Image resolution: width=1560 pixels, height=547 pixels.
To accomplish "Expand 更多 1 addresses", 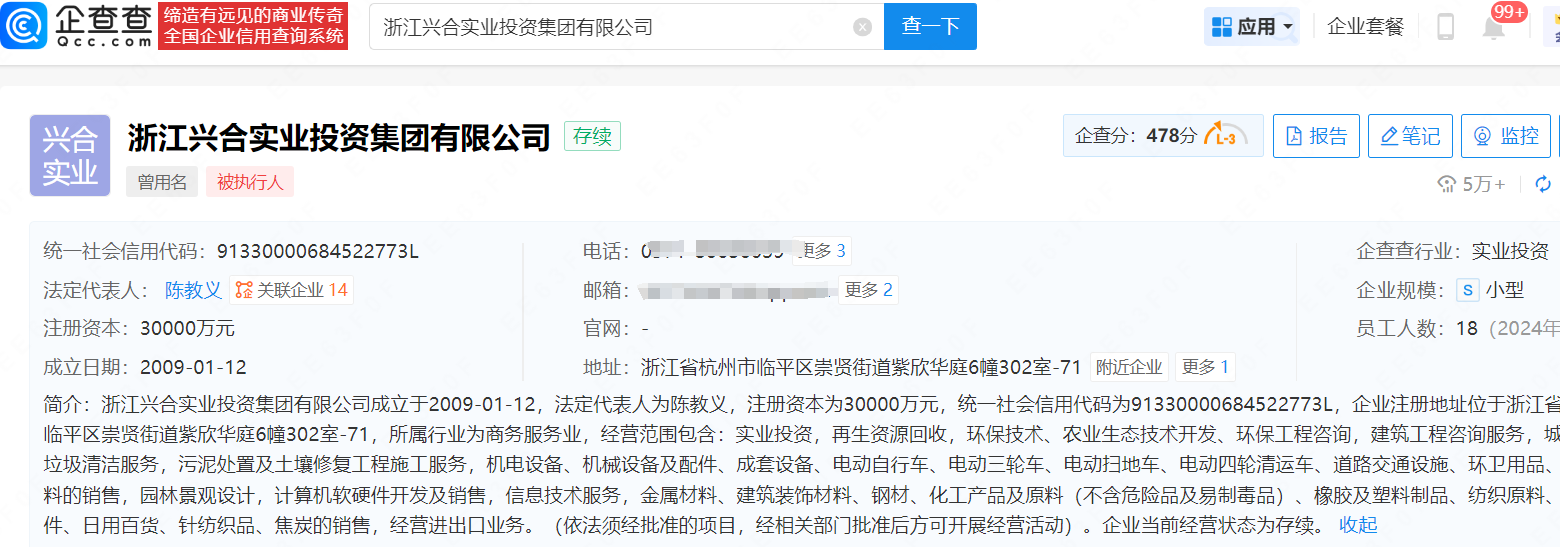I will [x=1205, y=367].
